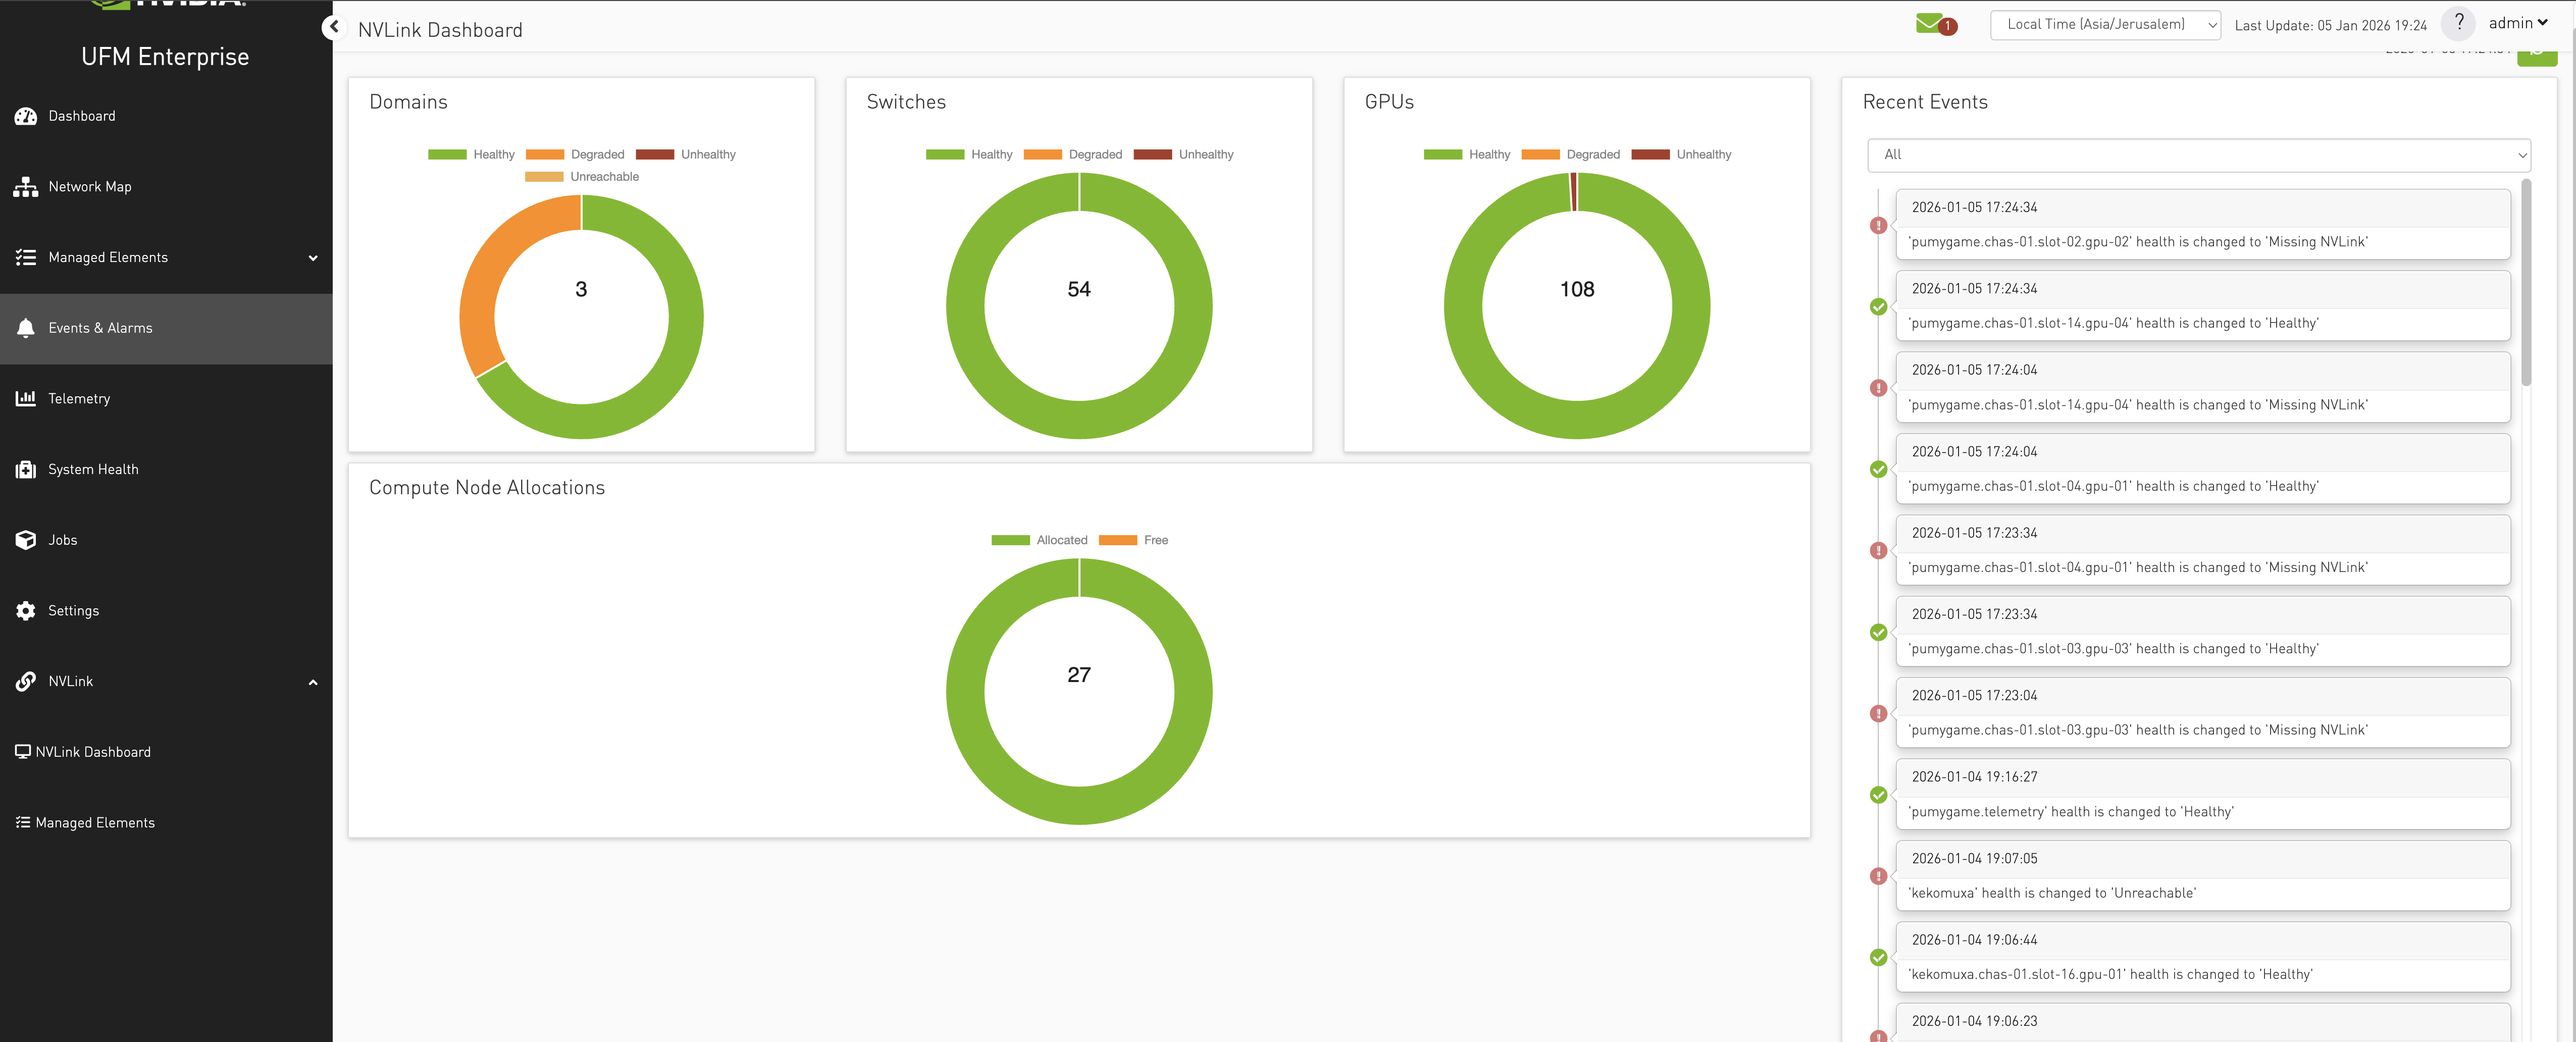This screenshot has width=2576, height=1042.
Task: Collapse the NVLink sidebar section chevron
Action: 313,682
